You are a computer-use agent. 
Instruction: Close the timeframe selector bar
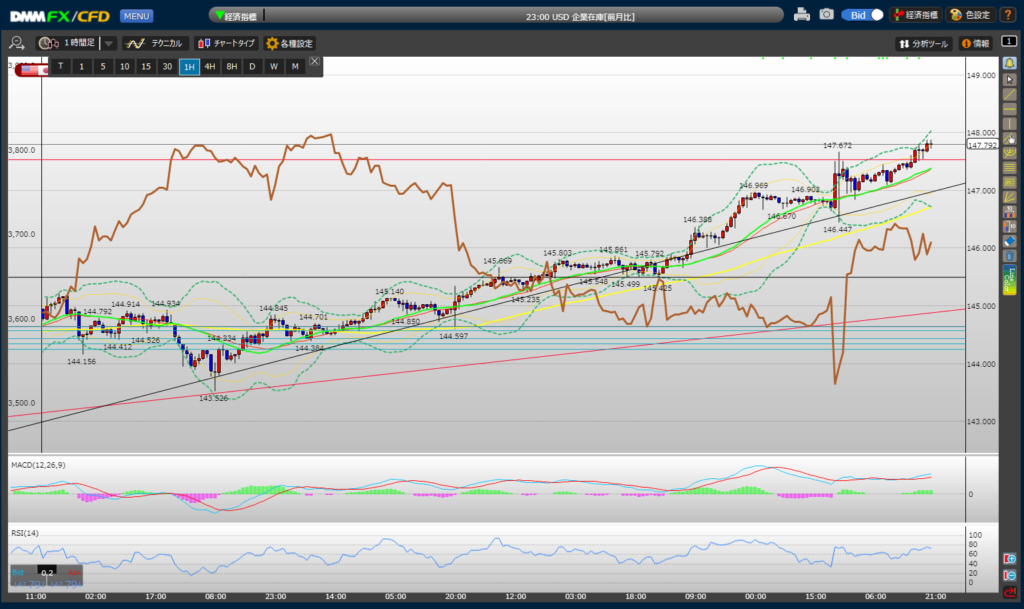tap(315, 62)
